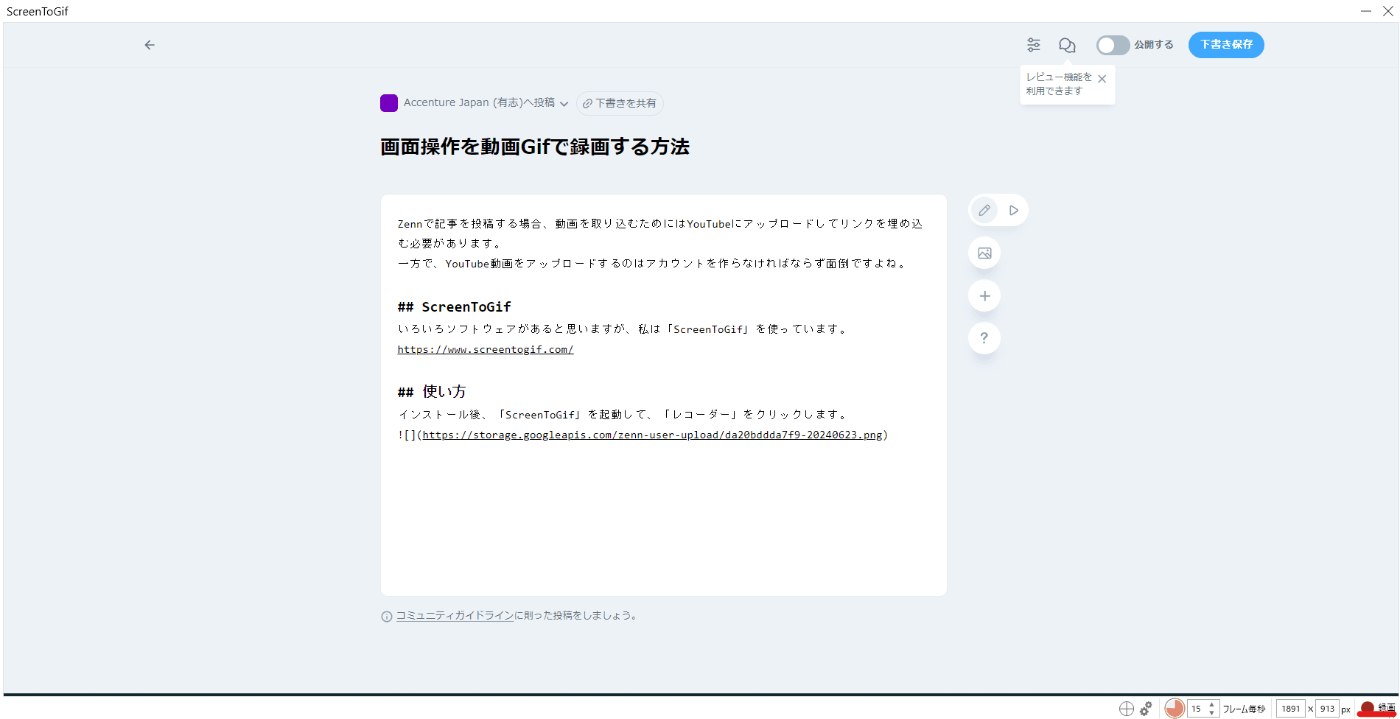This screenshot has height=719, width=1400.
Task: Start recording with 録画 button
Action: [x=1376, y=708]
